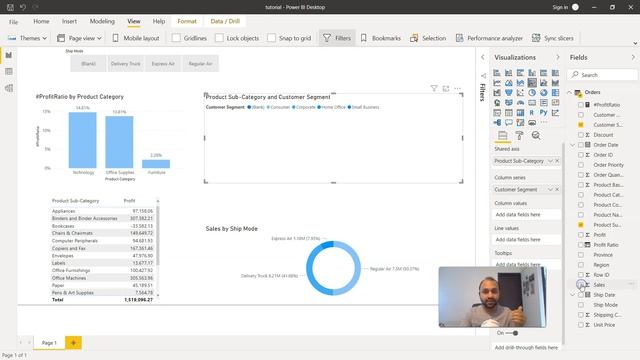640x360 pixels.
Task: Select the matrix visualization
Action: 520,113
